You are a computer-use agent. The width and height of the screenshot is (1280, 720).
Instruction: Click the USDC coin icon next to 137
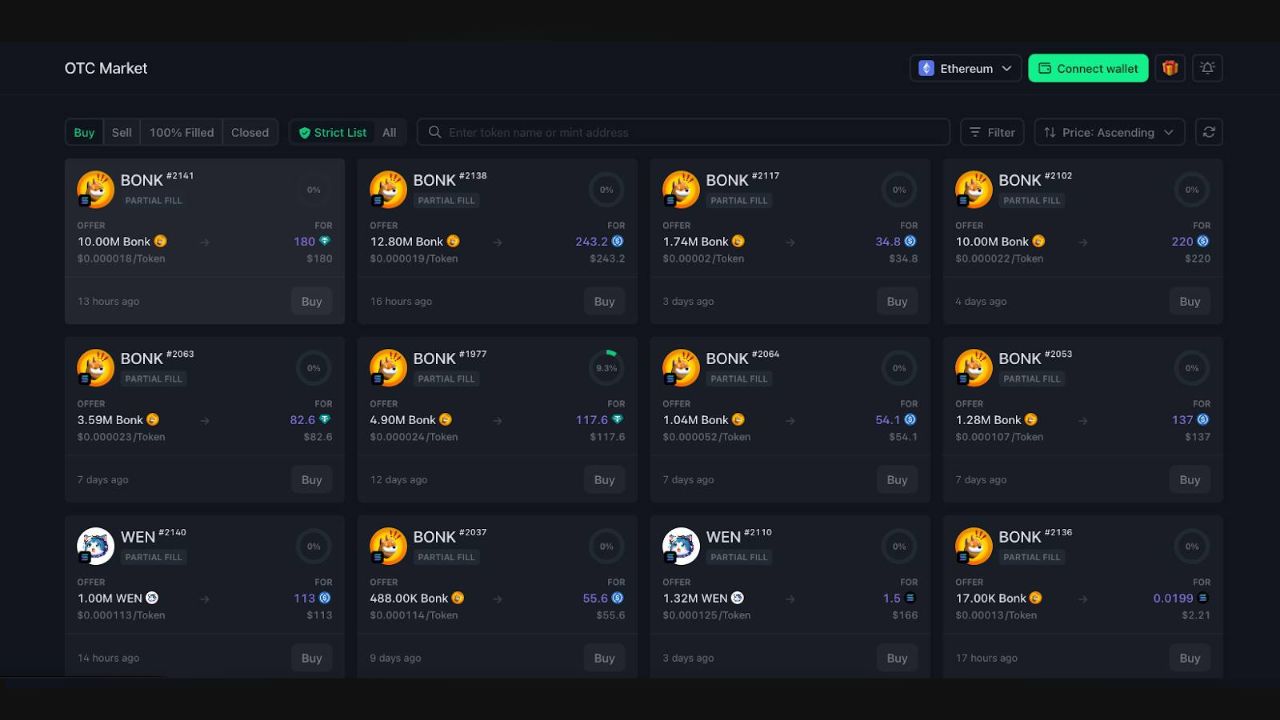click(x=1203, y=420)
